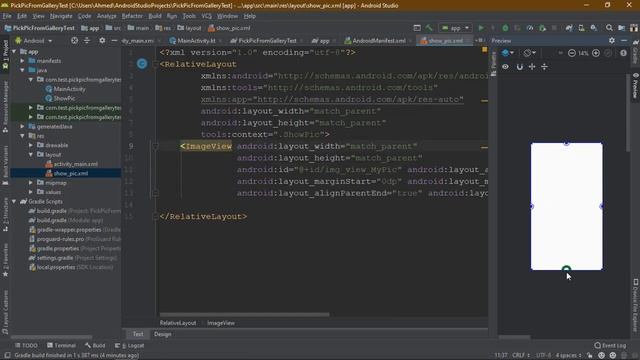The height and width of the screenshot is (360, 640).
Task: Open the design surface dropdown in preview
Action: pos(508,53)
